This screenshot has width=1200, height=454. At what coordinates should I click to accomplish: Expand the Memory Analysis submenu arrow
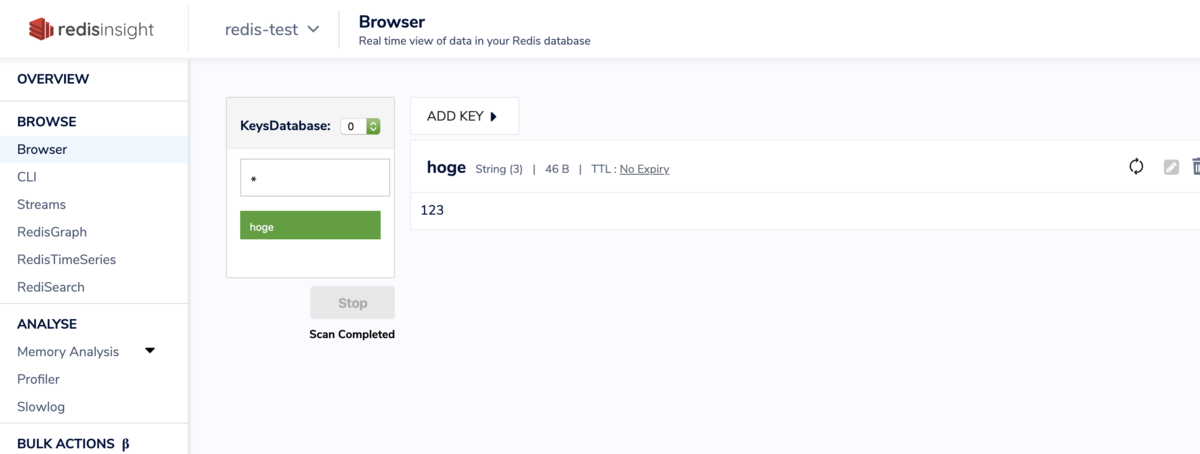(150, 351)
